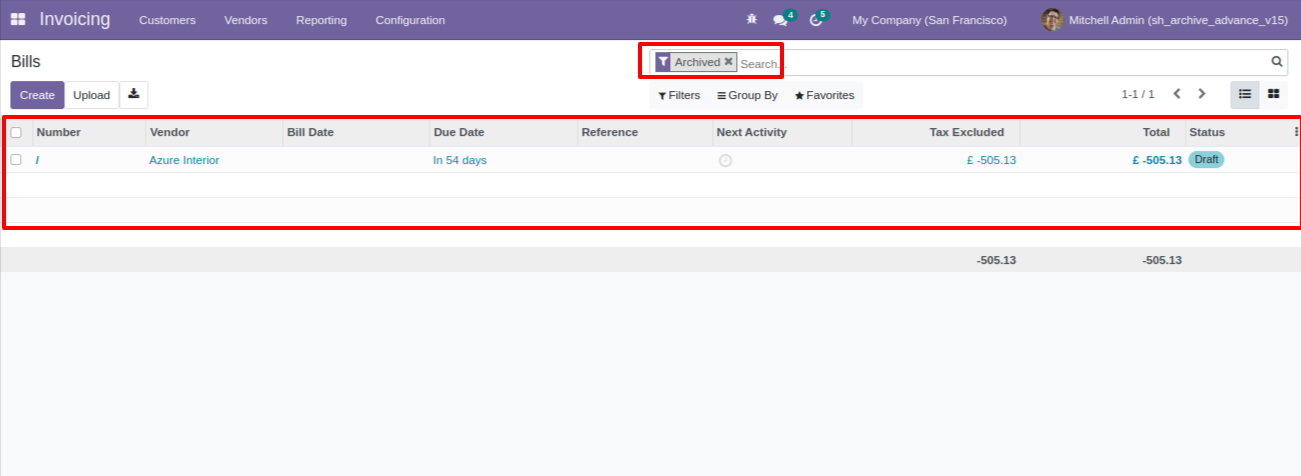The height and width of the screenshot is (476, 1301).
Task: Click the Draft status badge
Action: click(1206, 160)
